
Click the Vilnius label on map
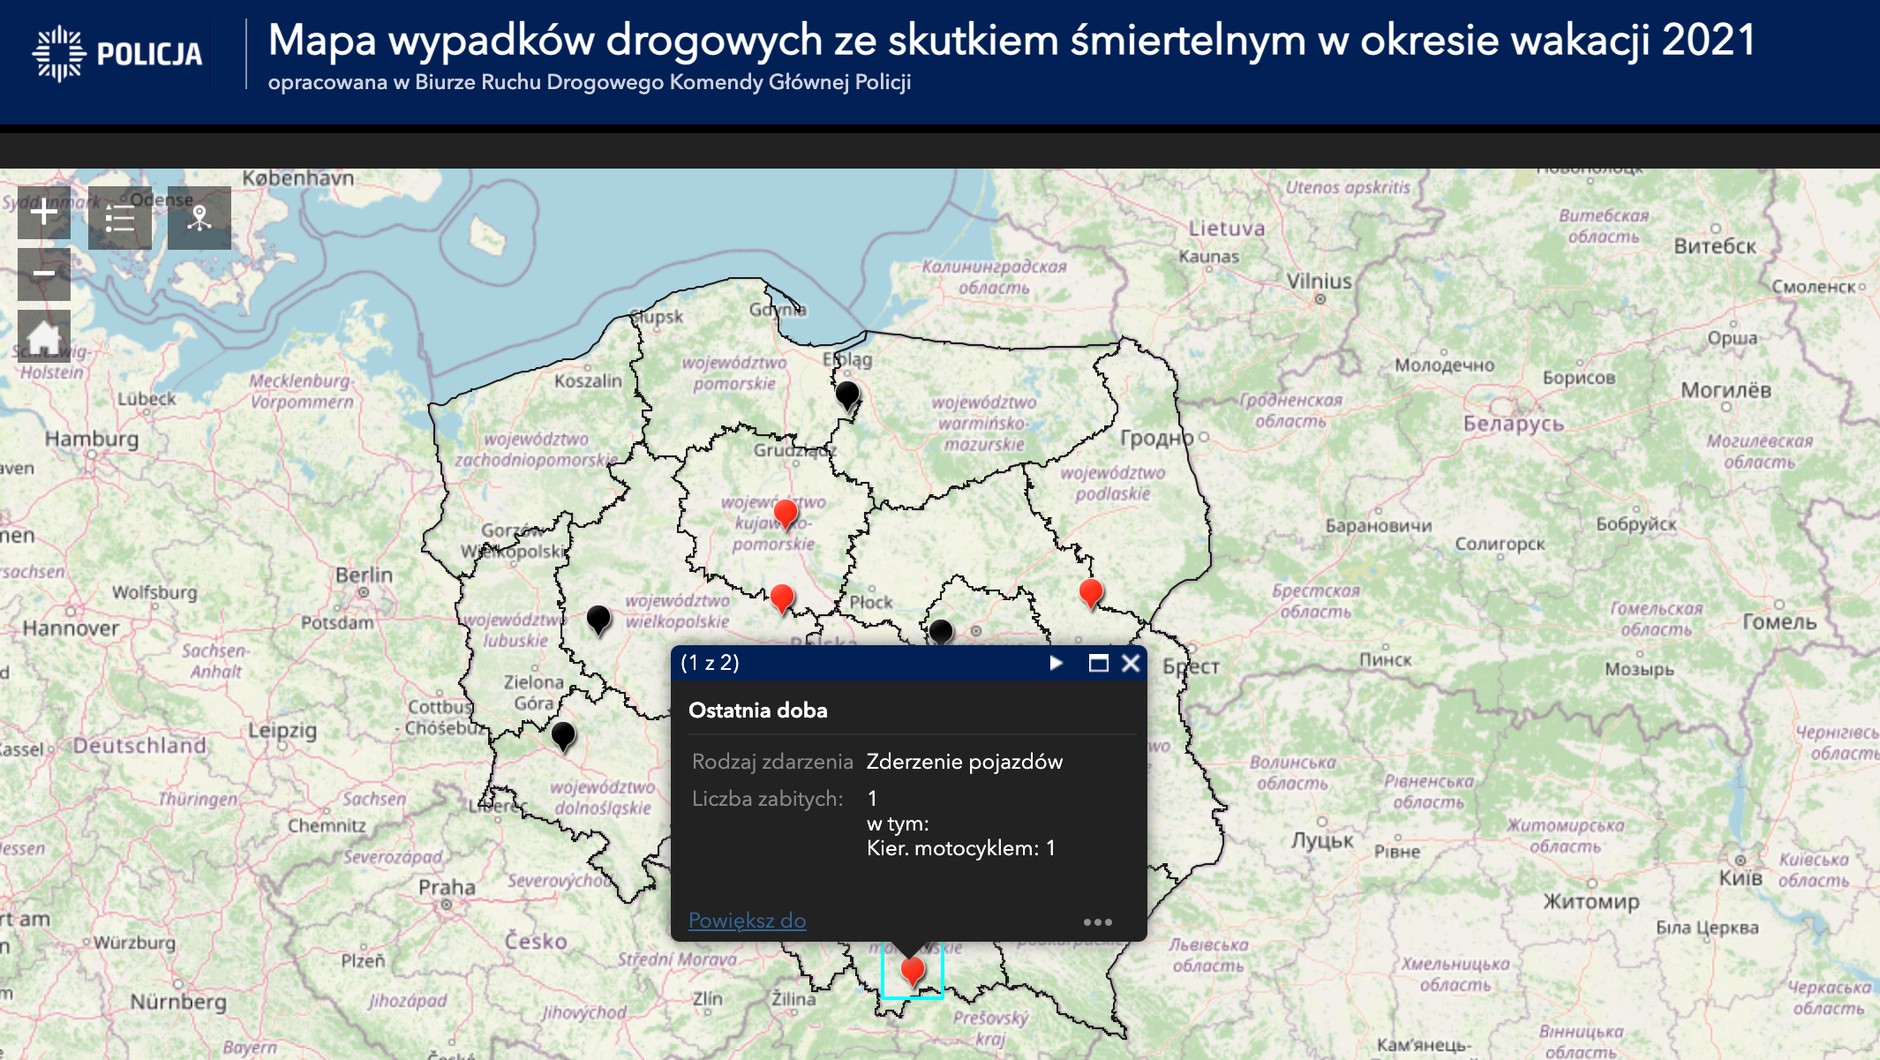[1319, 281]
